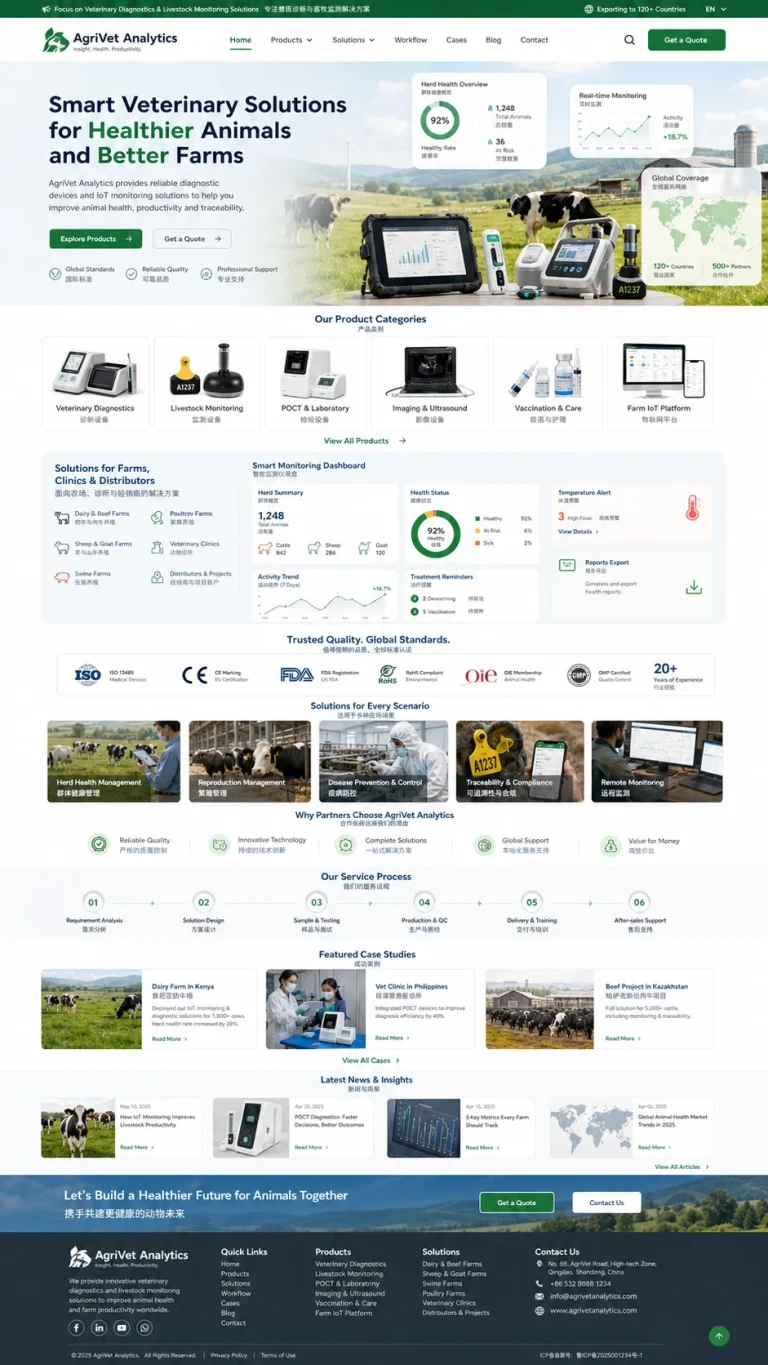
Task: Click hero Get a Quote outlined button
Action: [192, 239]
